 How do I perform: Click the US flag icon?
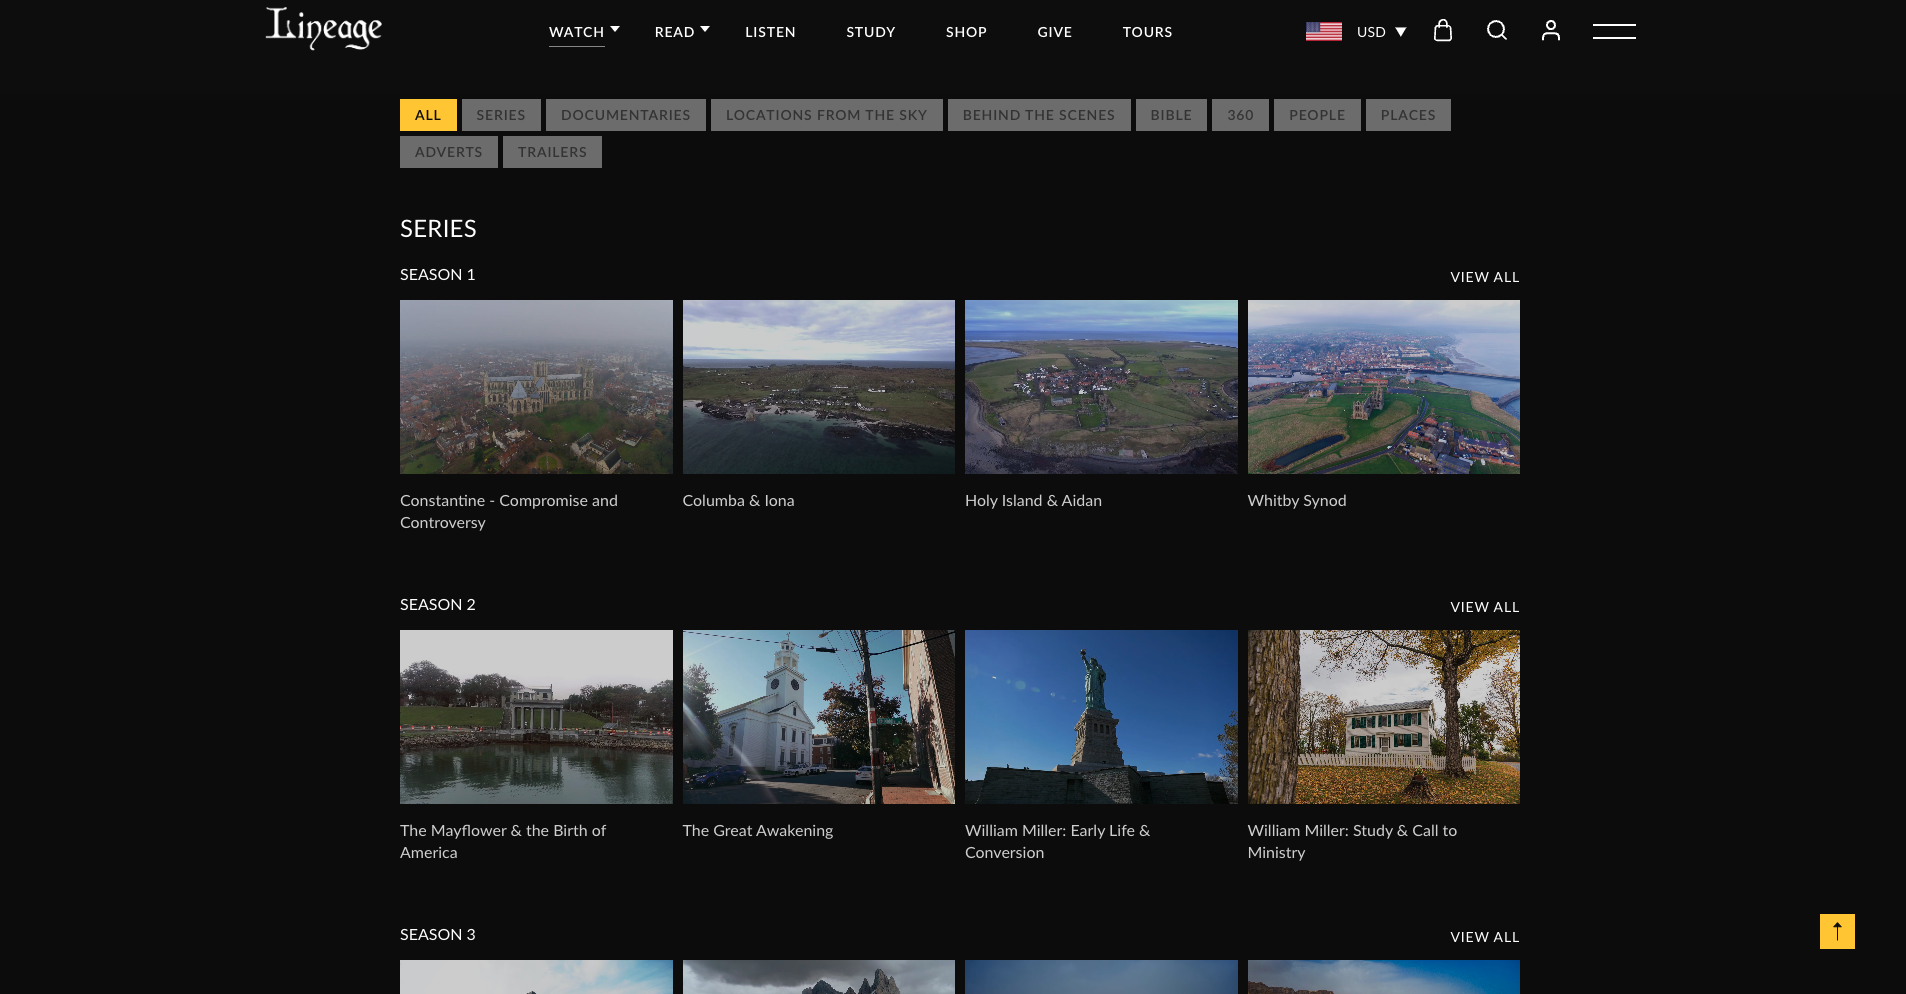pyautogui.click(x=1323, y=32)
